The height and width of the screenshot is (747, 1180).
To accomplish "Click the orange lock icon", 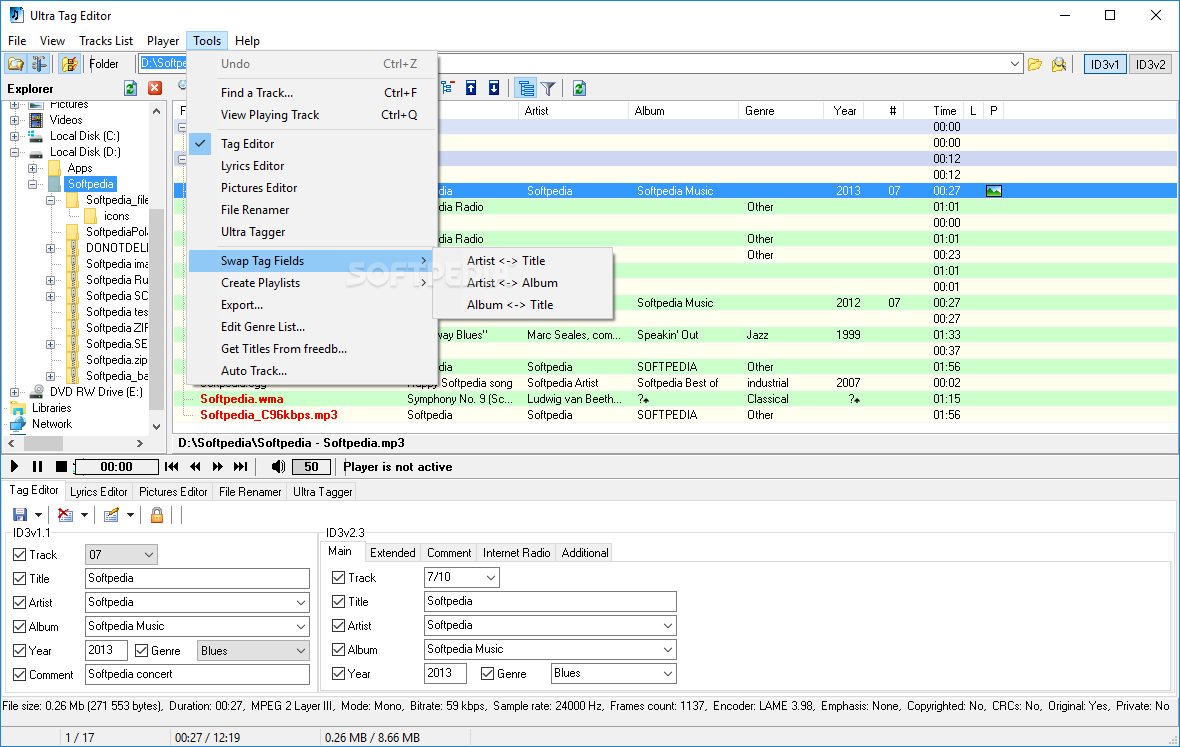I will (157, 515).
